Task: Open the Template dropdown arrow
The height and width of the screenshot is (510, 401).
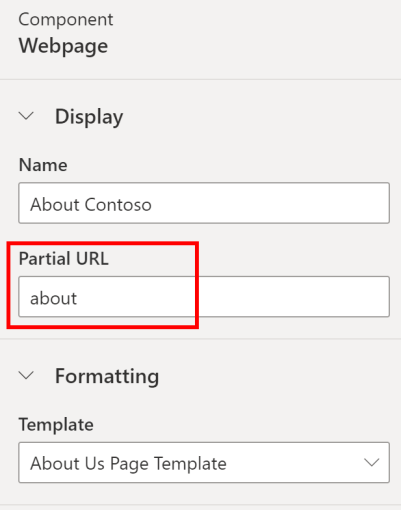Action: pyautogui.click(x=372, y=463)
